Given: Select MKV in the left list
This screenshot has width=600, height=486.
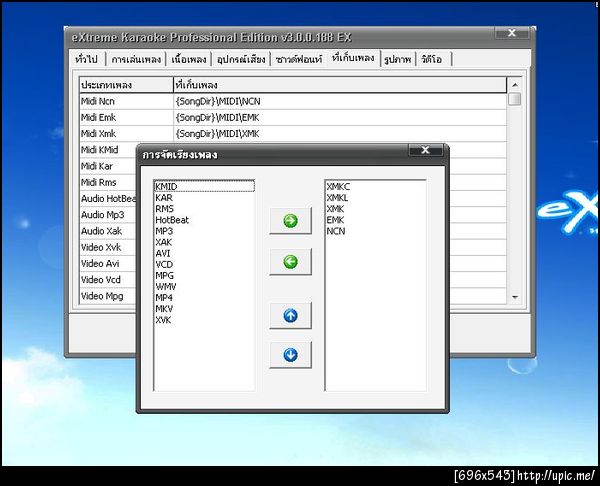Looking at the screenshot, I should point(204,308).
